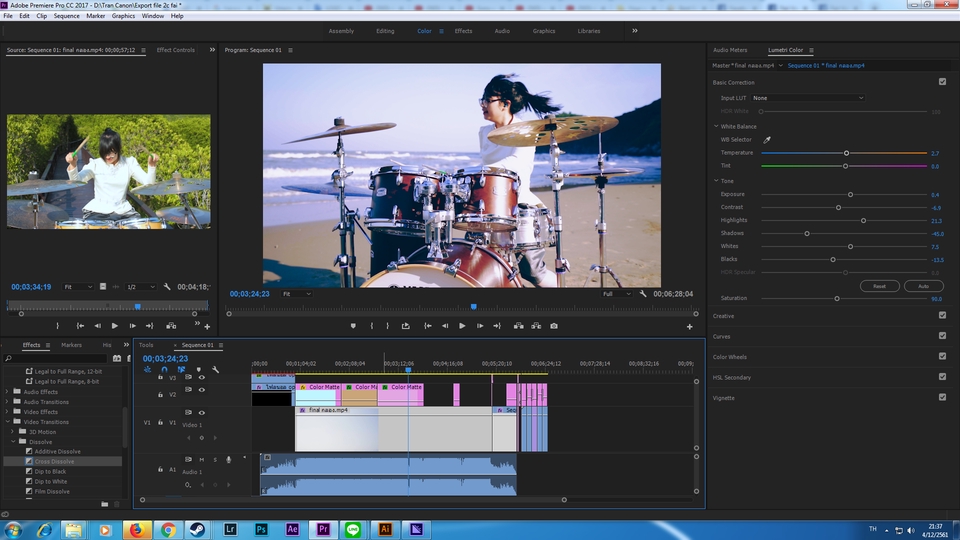The height and width of the screenshot is (540, 960).
Task: Toggle Curves section checkbox
Action: coord(942,336)
